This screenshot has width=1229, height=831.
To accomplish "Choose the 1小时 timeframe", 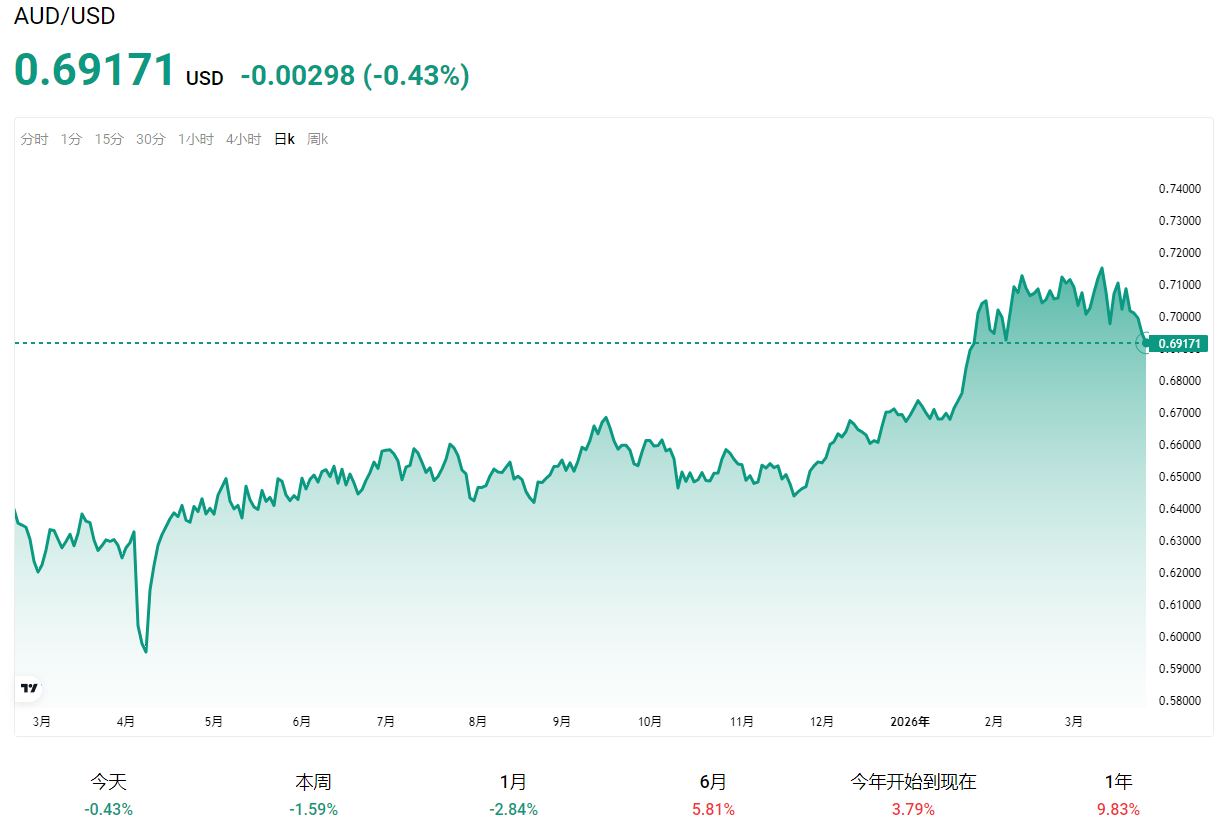I will (196, 140).
